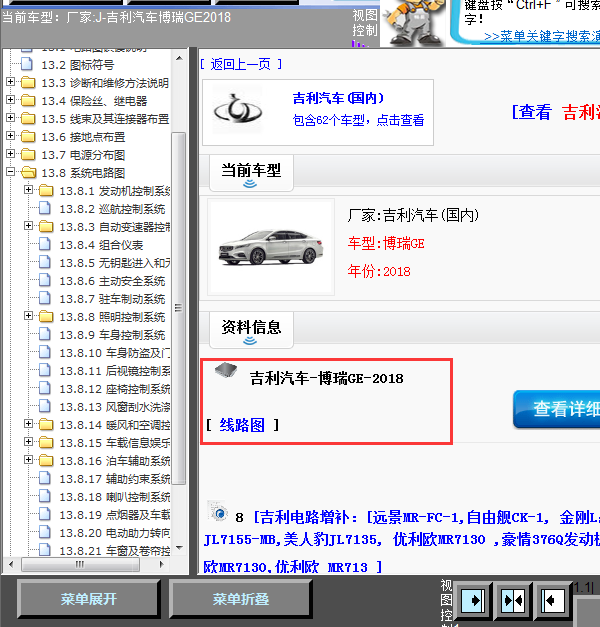Click the tree horizontal scrollbar thumb
600x627 pixels.
[80, 565]
